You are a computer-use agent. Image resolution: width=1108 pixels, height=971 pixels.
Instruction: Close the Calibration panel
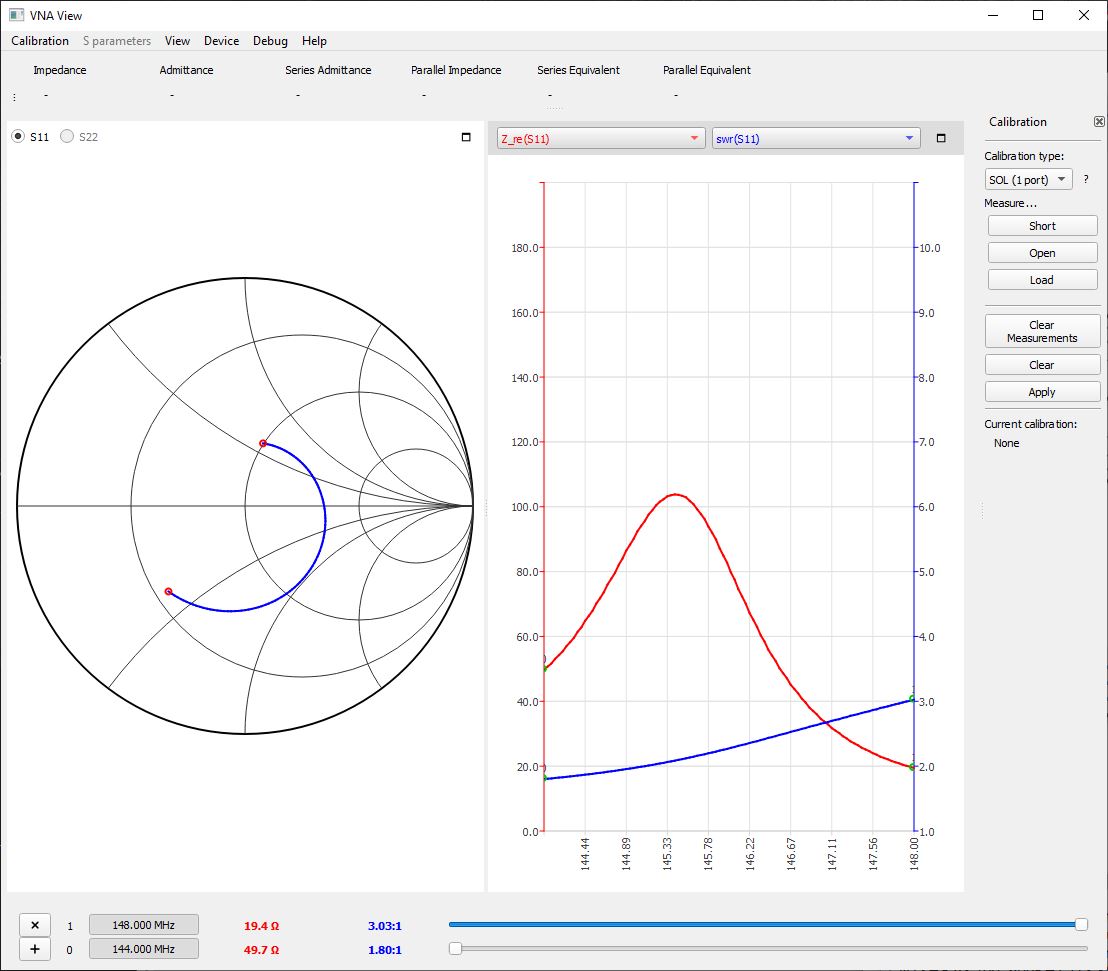(1099, 122)
